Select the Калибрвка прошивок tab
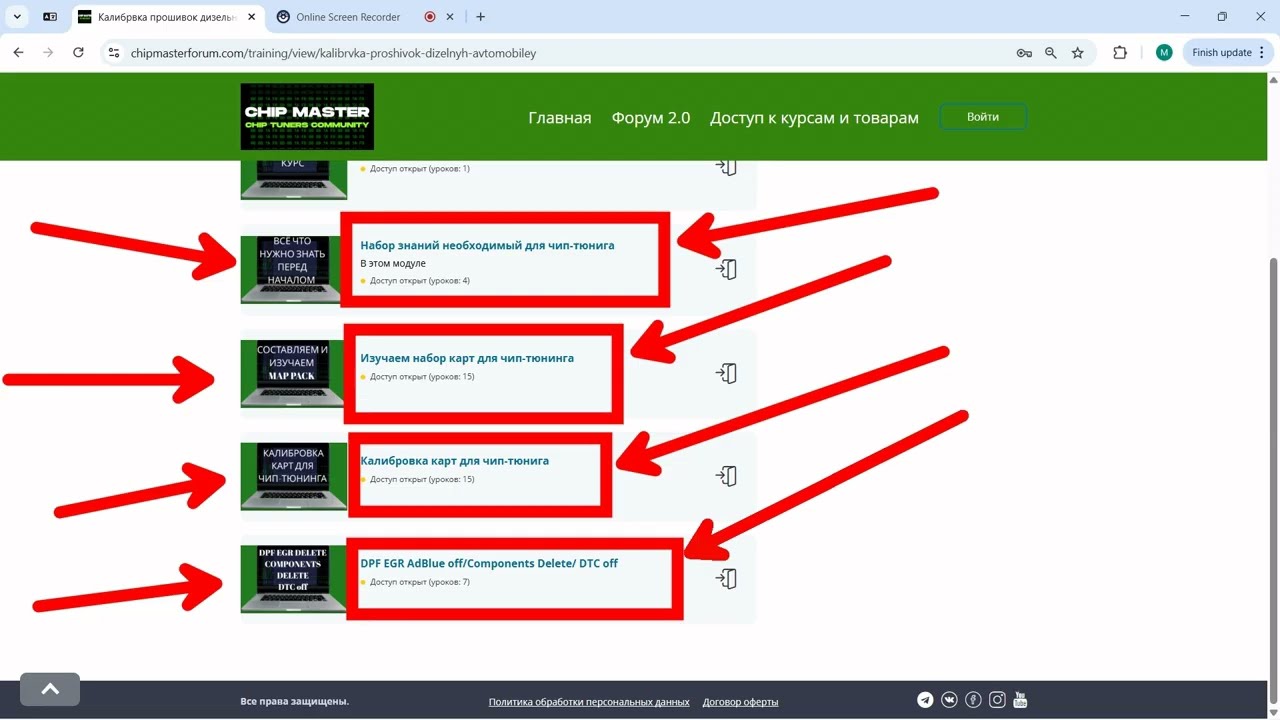 (165, 17)
